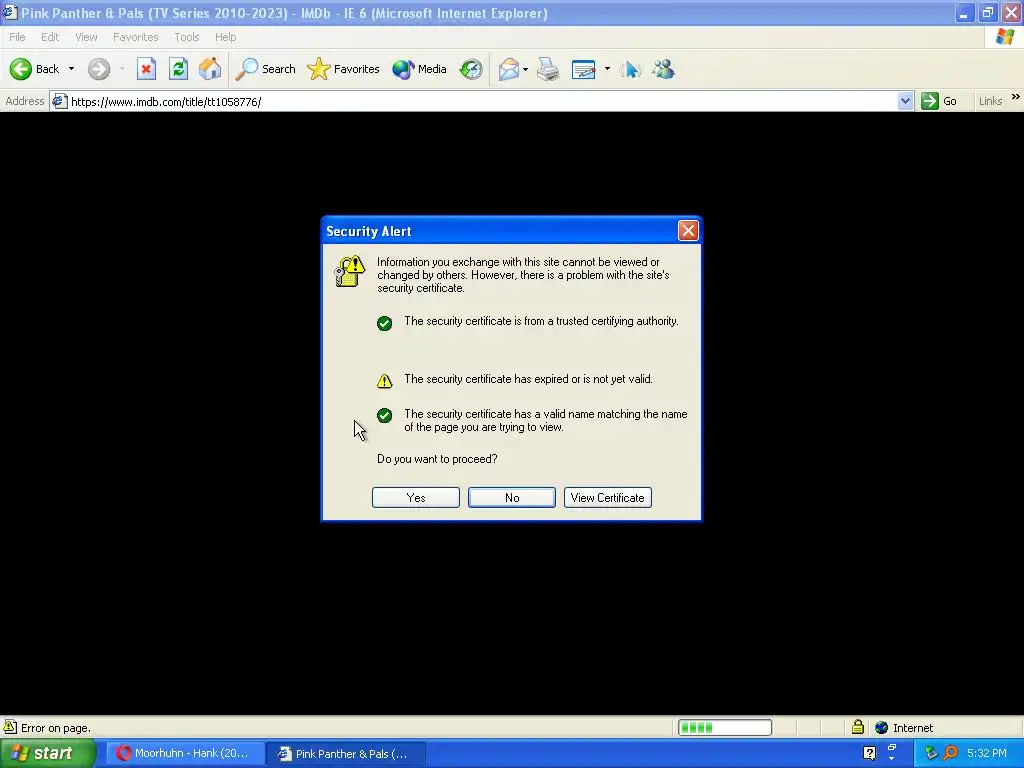The image size is (1024, 768).
Task: Open the Windows Start button
Action: [x=47, y=753]
